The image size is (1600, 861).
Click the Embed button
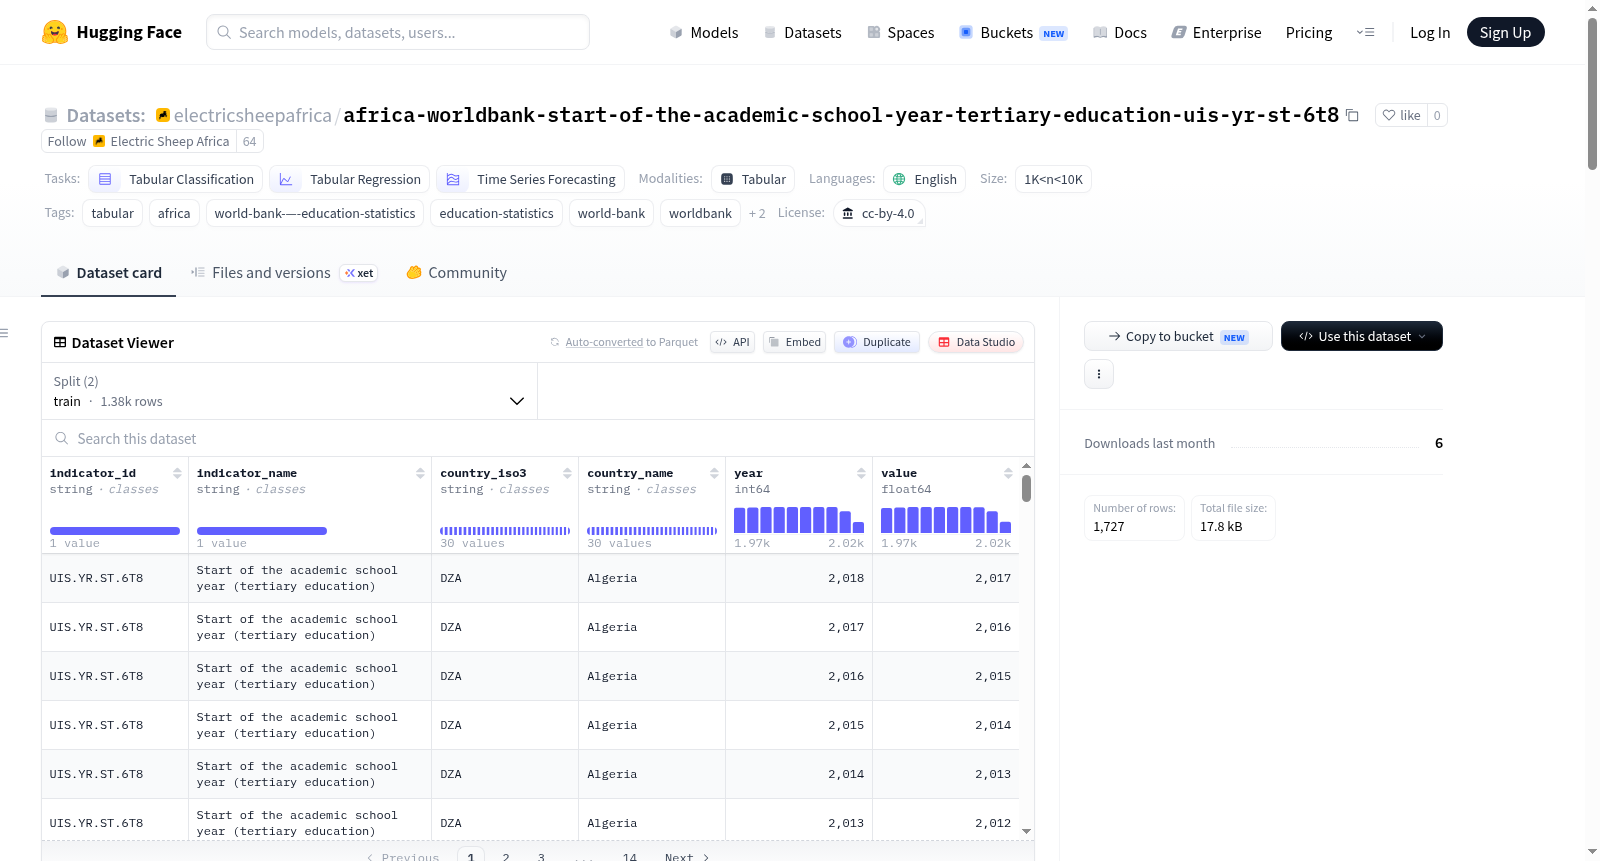pyautogui.click(x=795, y=342)
